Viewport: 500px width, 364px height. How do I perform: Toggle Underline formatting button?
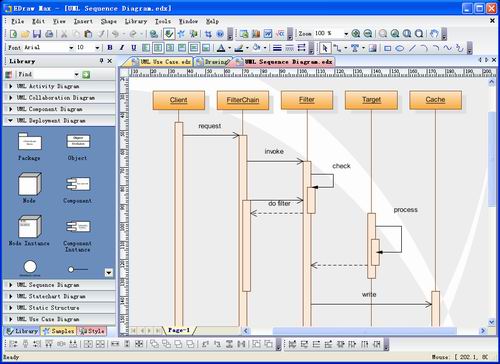(x=134, y=48)
